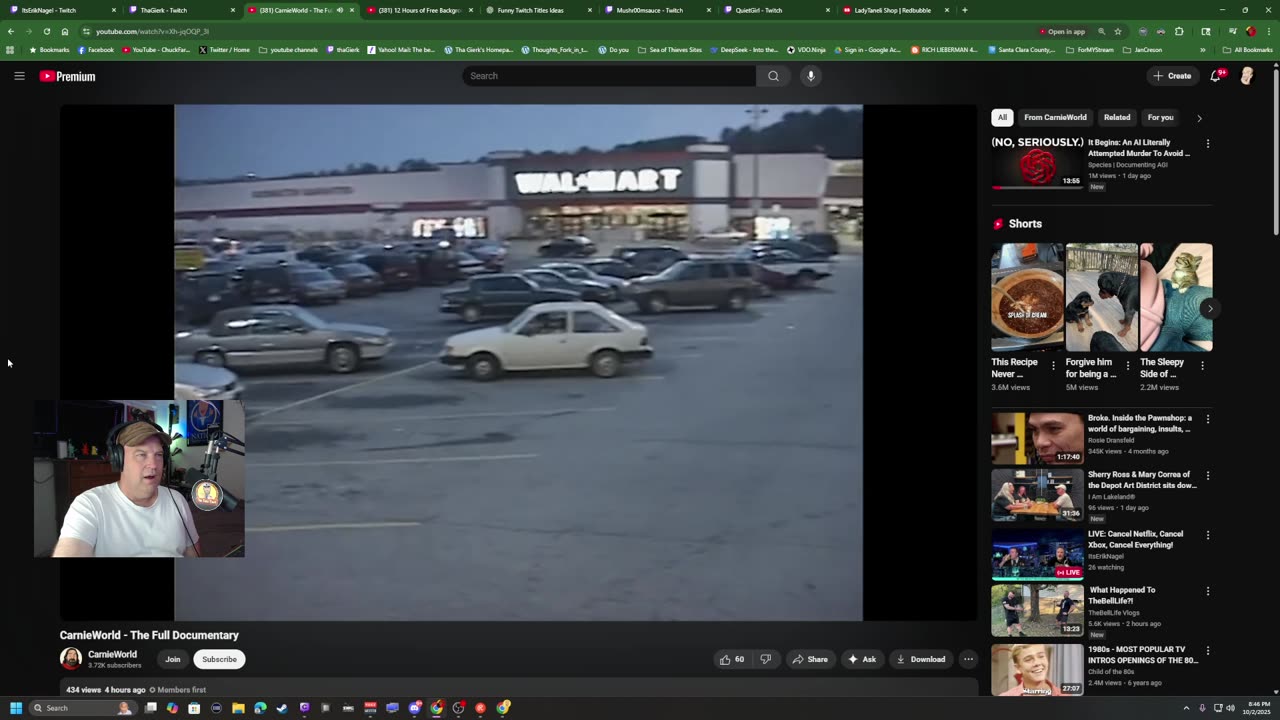
Task: Open YouTube notifications bell
Action: click(1216, 76)
